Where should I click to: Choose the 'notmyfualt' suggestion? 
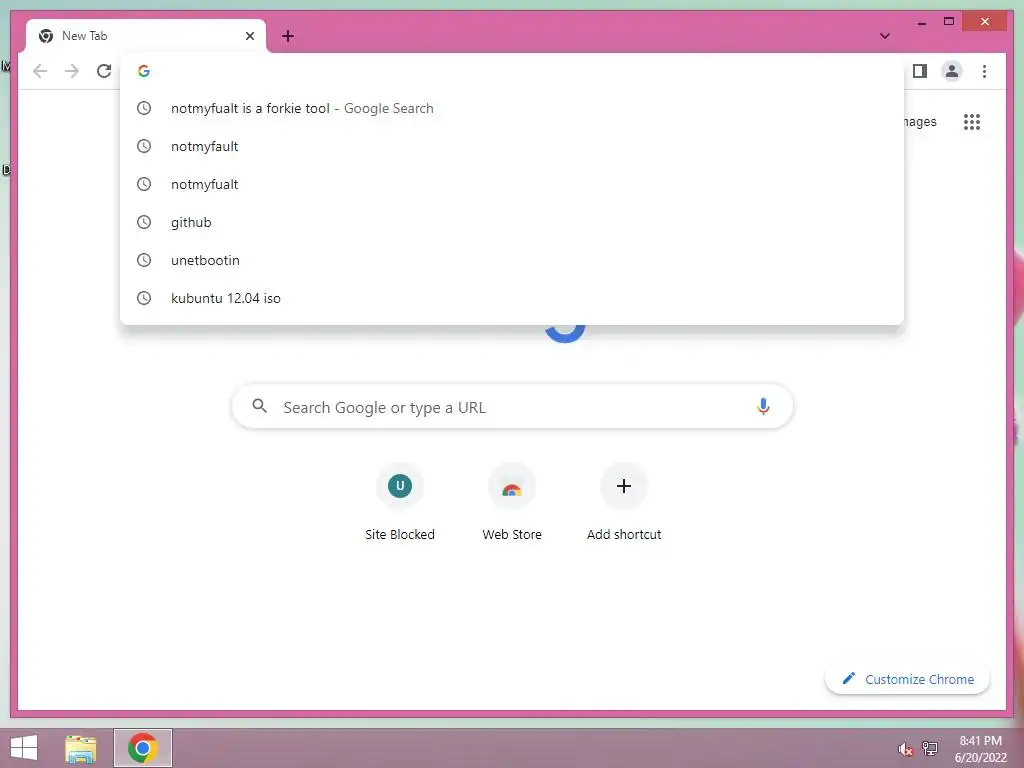(x=512, y=184)
